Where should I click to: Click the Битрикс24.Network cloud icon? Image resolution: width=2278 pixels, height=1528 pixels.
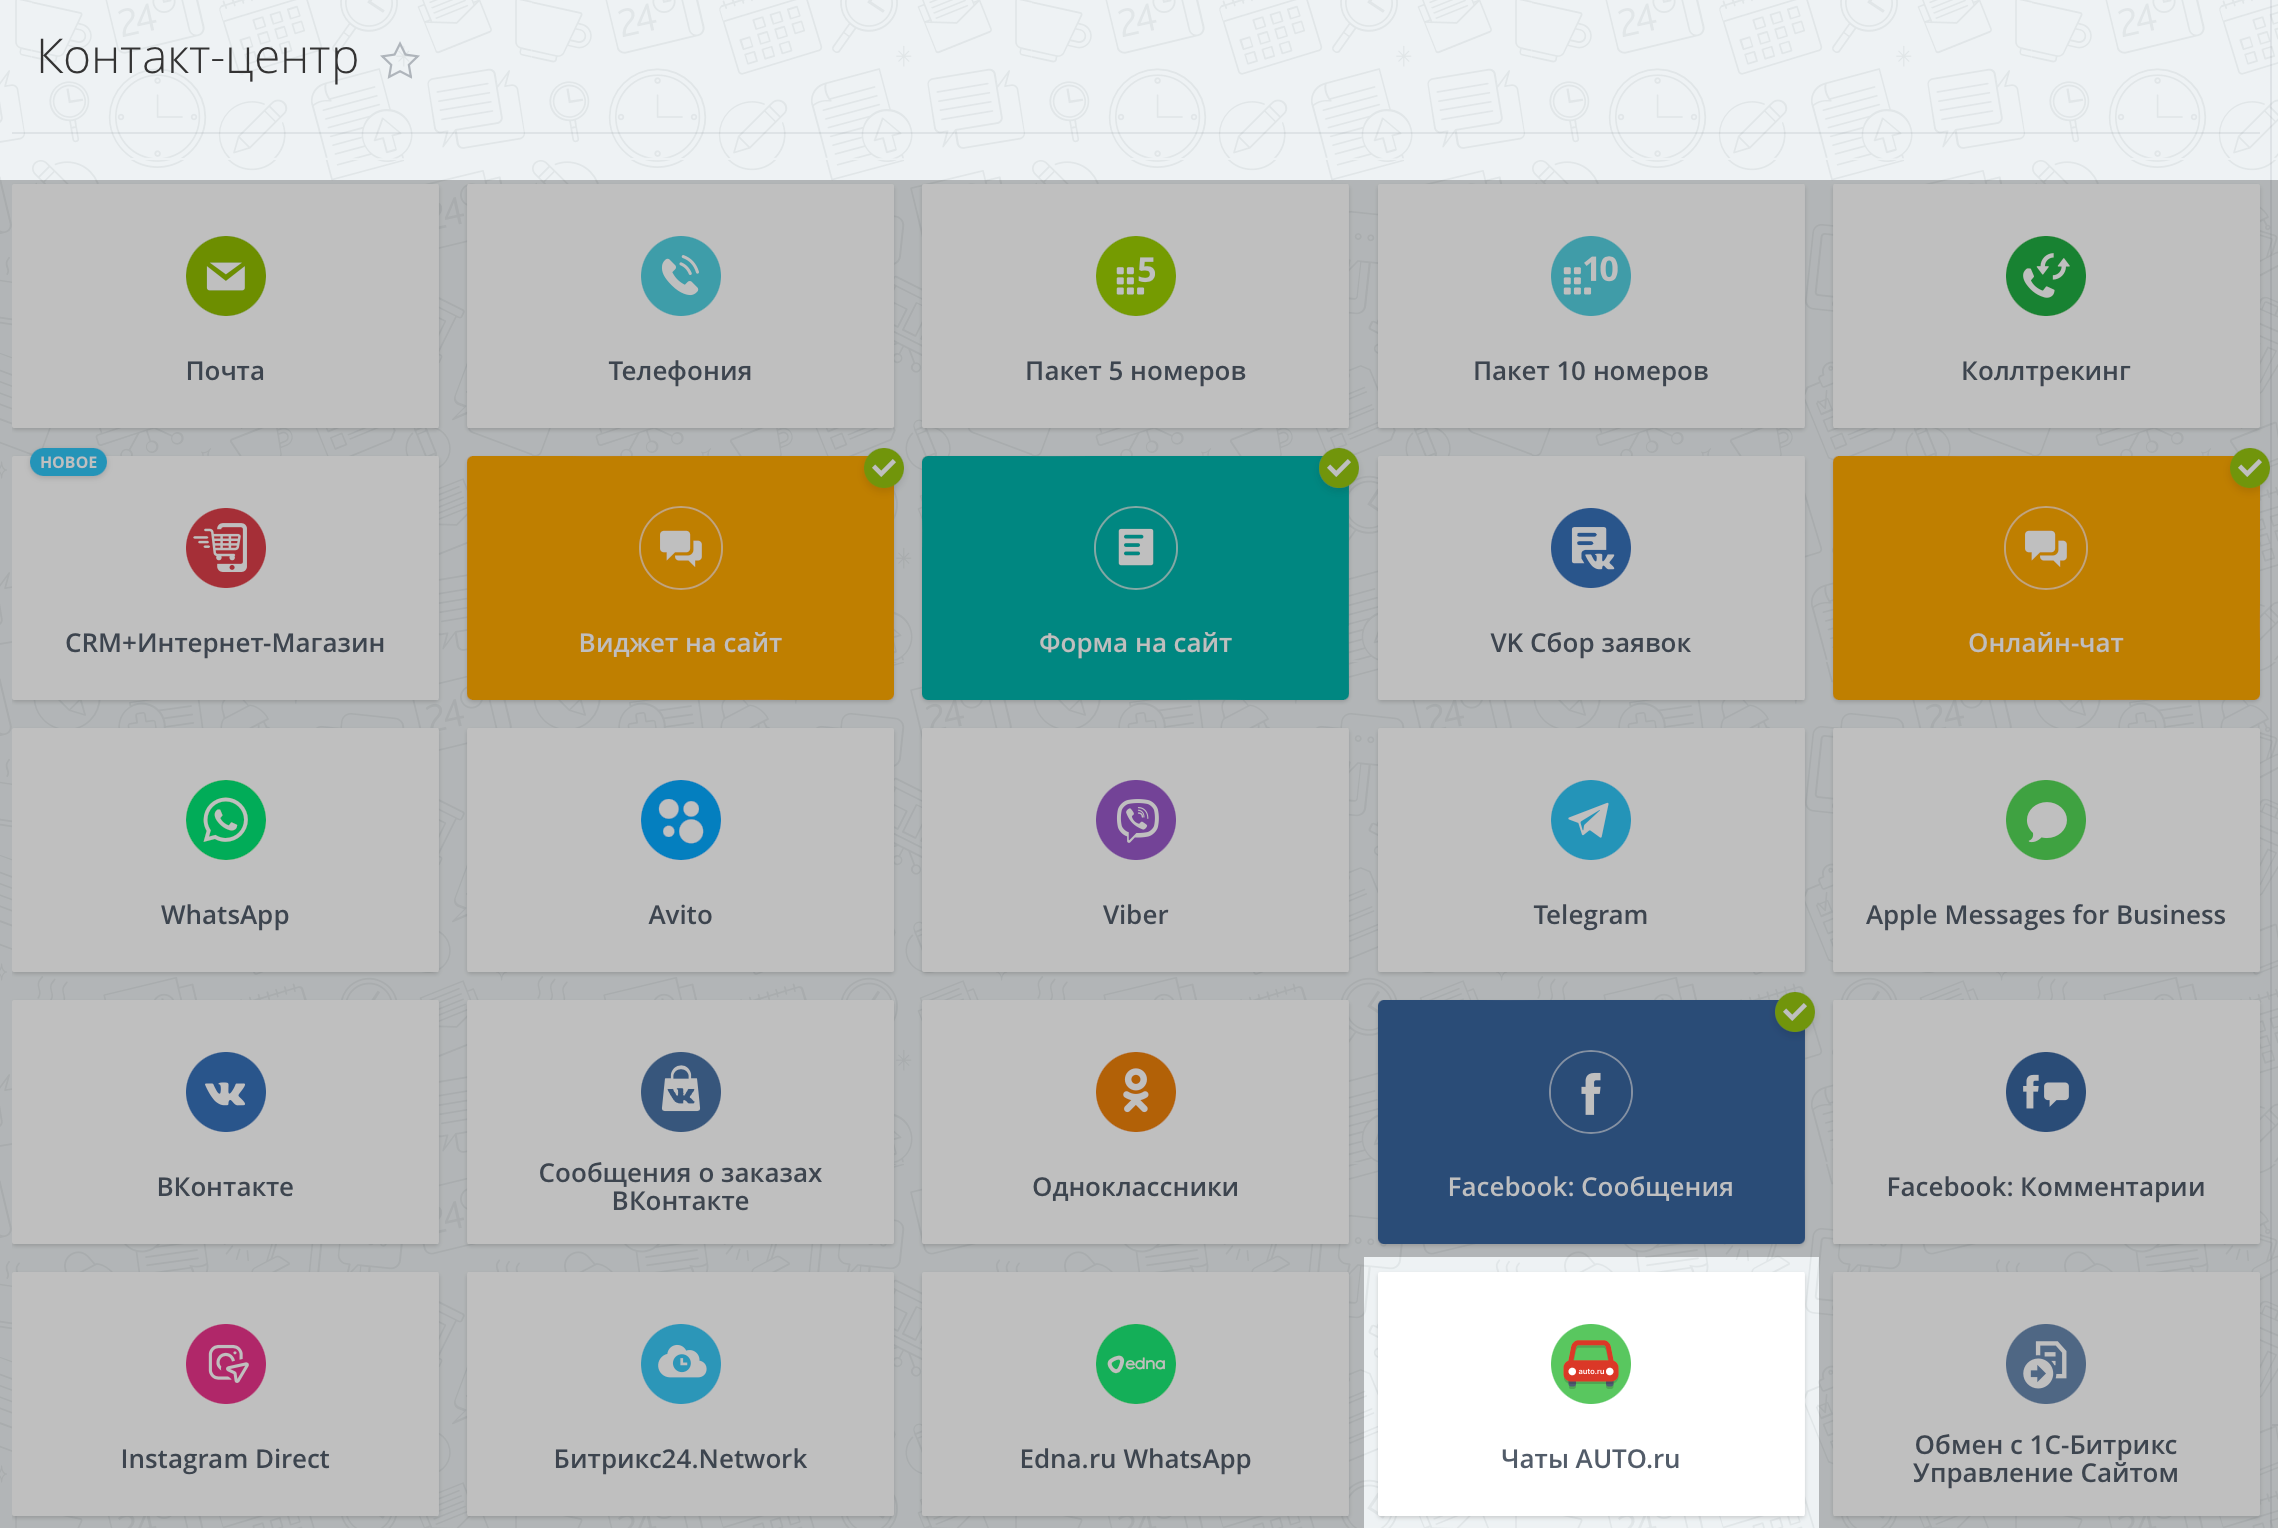tap(680, 1364)
